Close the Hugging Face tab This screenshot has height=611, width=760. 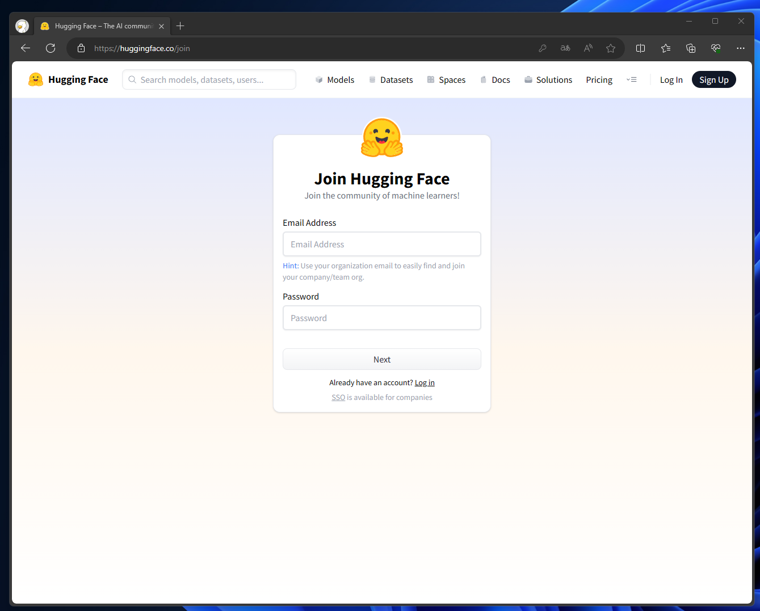click(161, 26)
